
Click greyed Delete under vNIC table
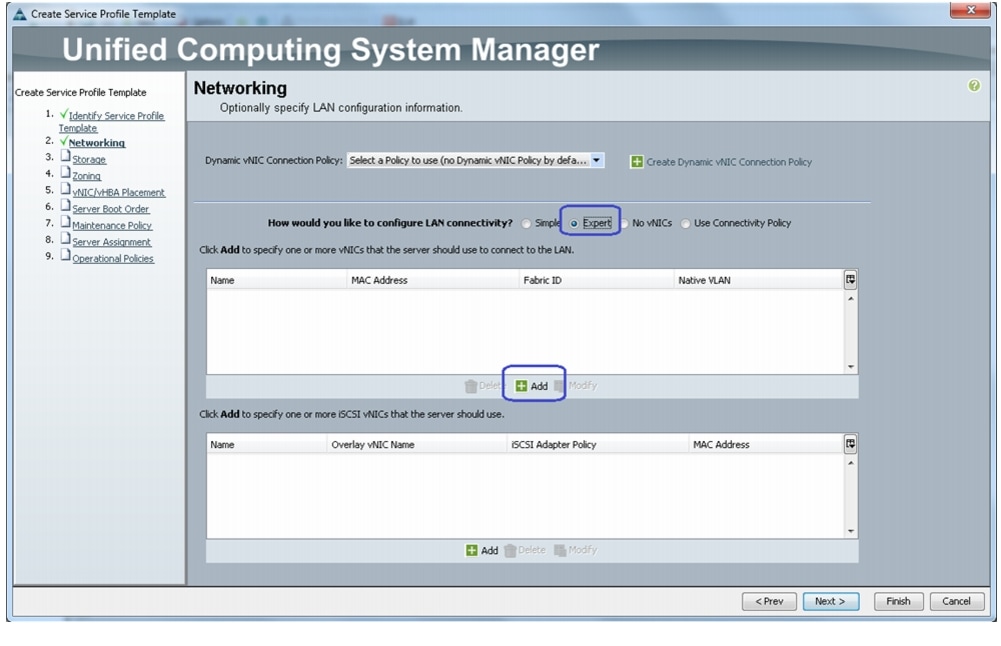483,386
